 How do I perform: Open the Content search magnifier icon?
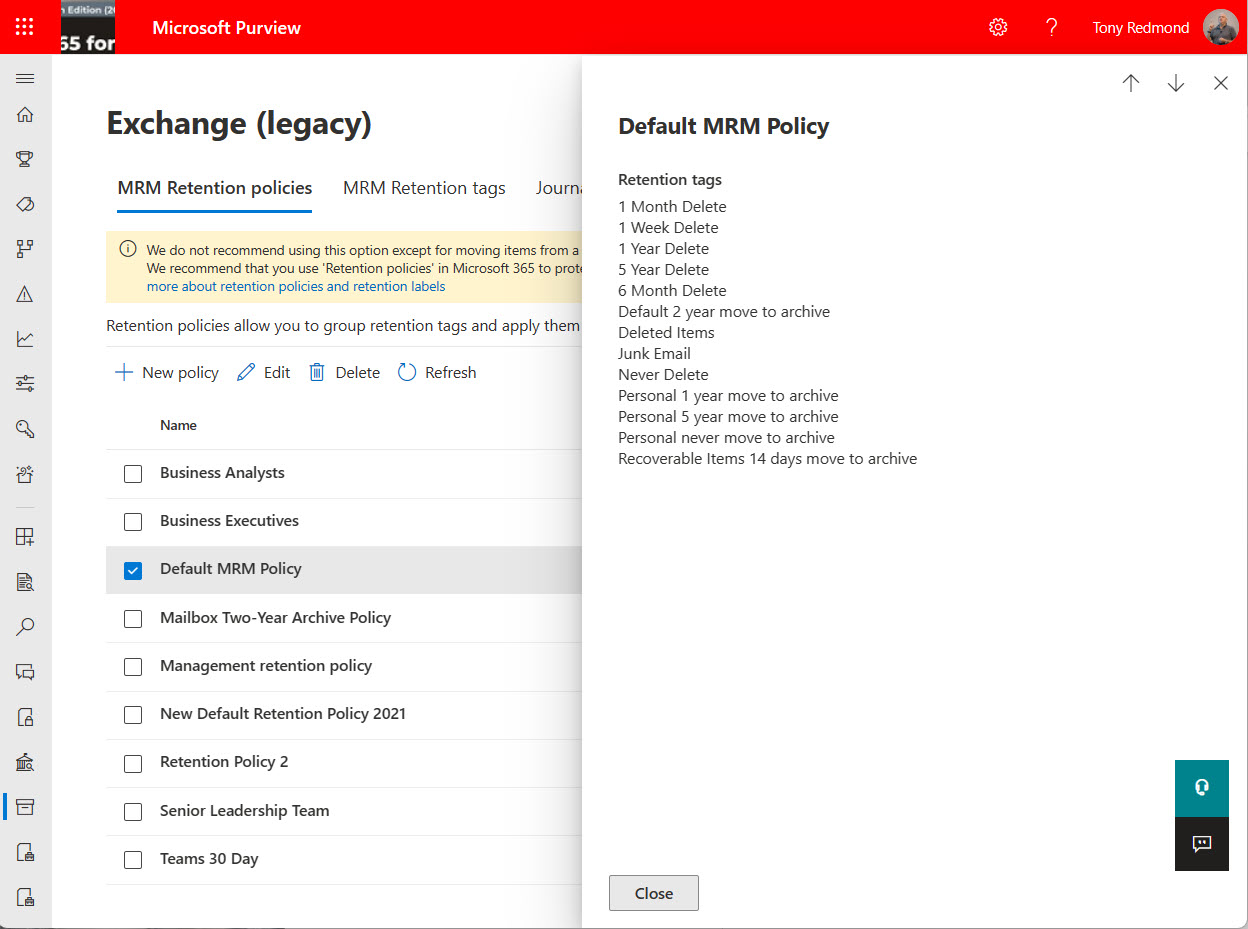(25, 627)
